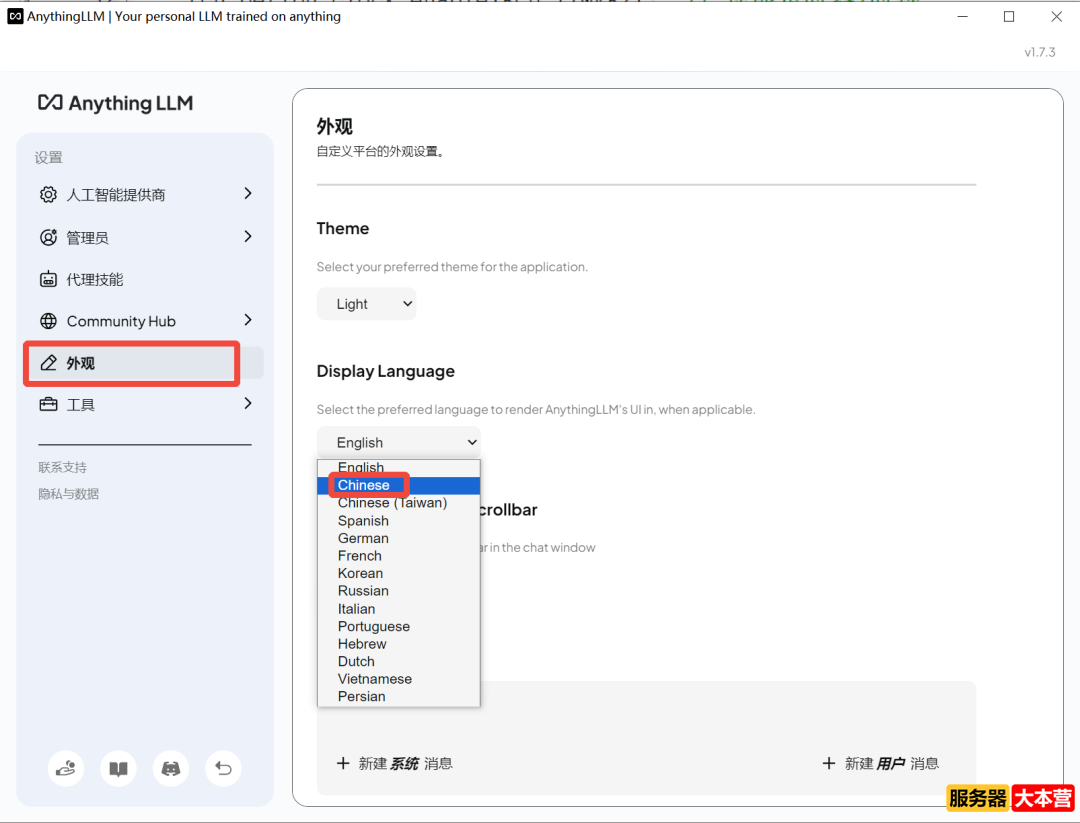Click the user icon beside 管理员
The image size is (1080, 823).
(48, 238)
